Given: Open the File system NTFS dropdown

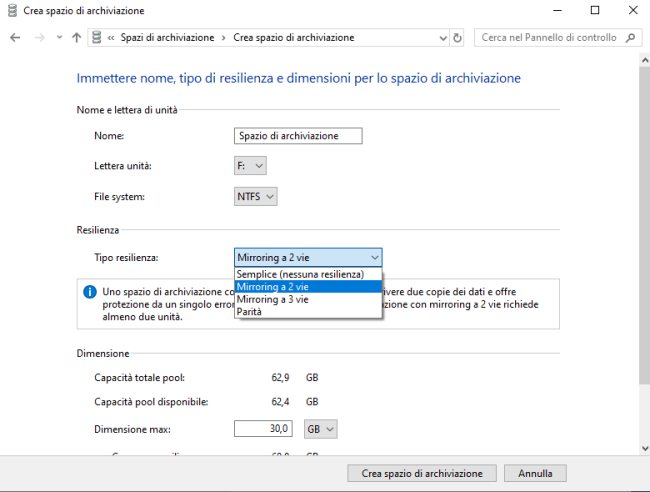Looking at the screenshot, I should (x=256, y=197).
